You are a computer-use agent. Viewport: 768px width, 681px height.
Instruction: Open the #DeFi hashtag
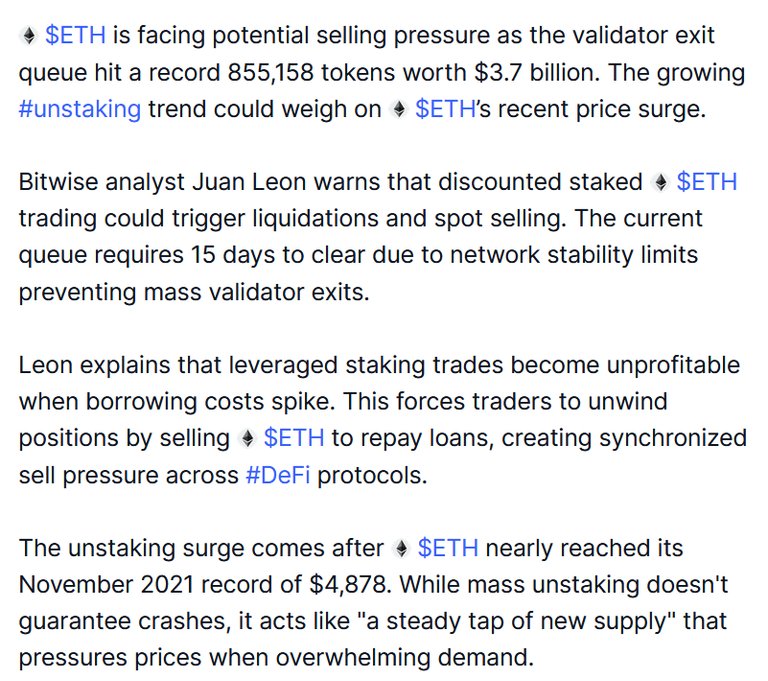[x=278, y=475]
